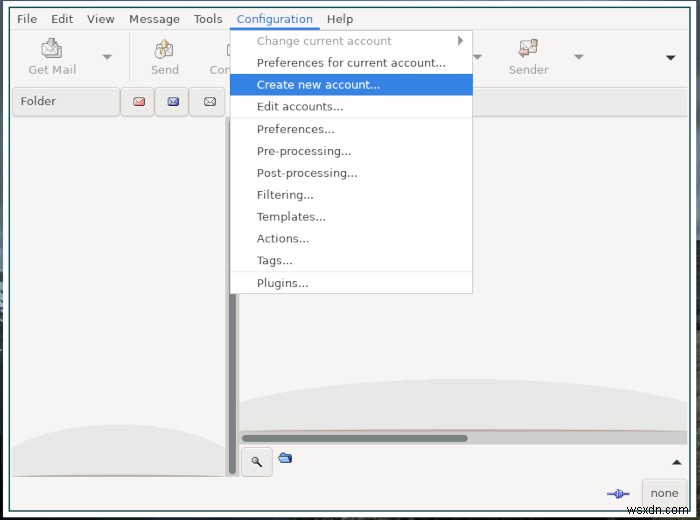
Task: Click the folder pane vertical scrollbar
Action: (x=232, y=384)
